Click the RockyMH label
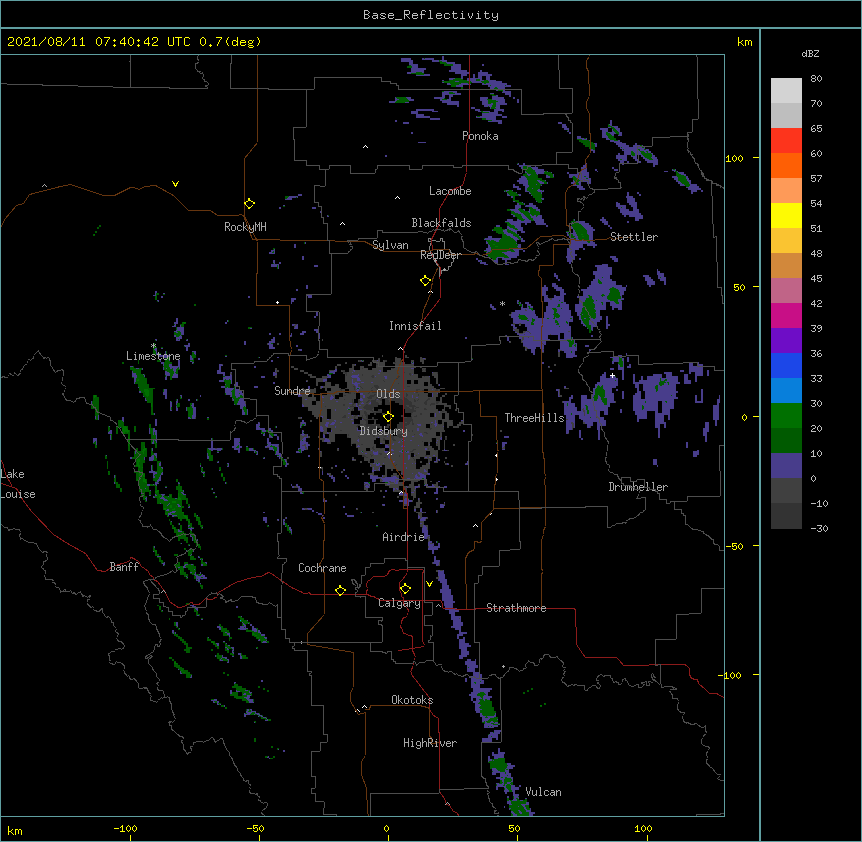The image size is (862, 842). tap(245, 227)
